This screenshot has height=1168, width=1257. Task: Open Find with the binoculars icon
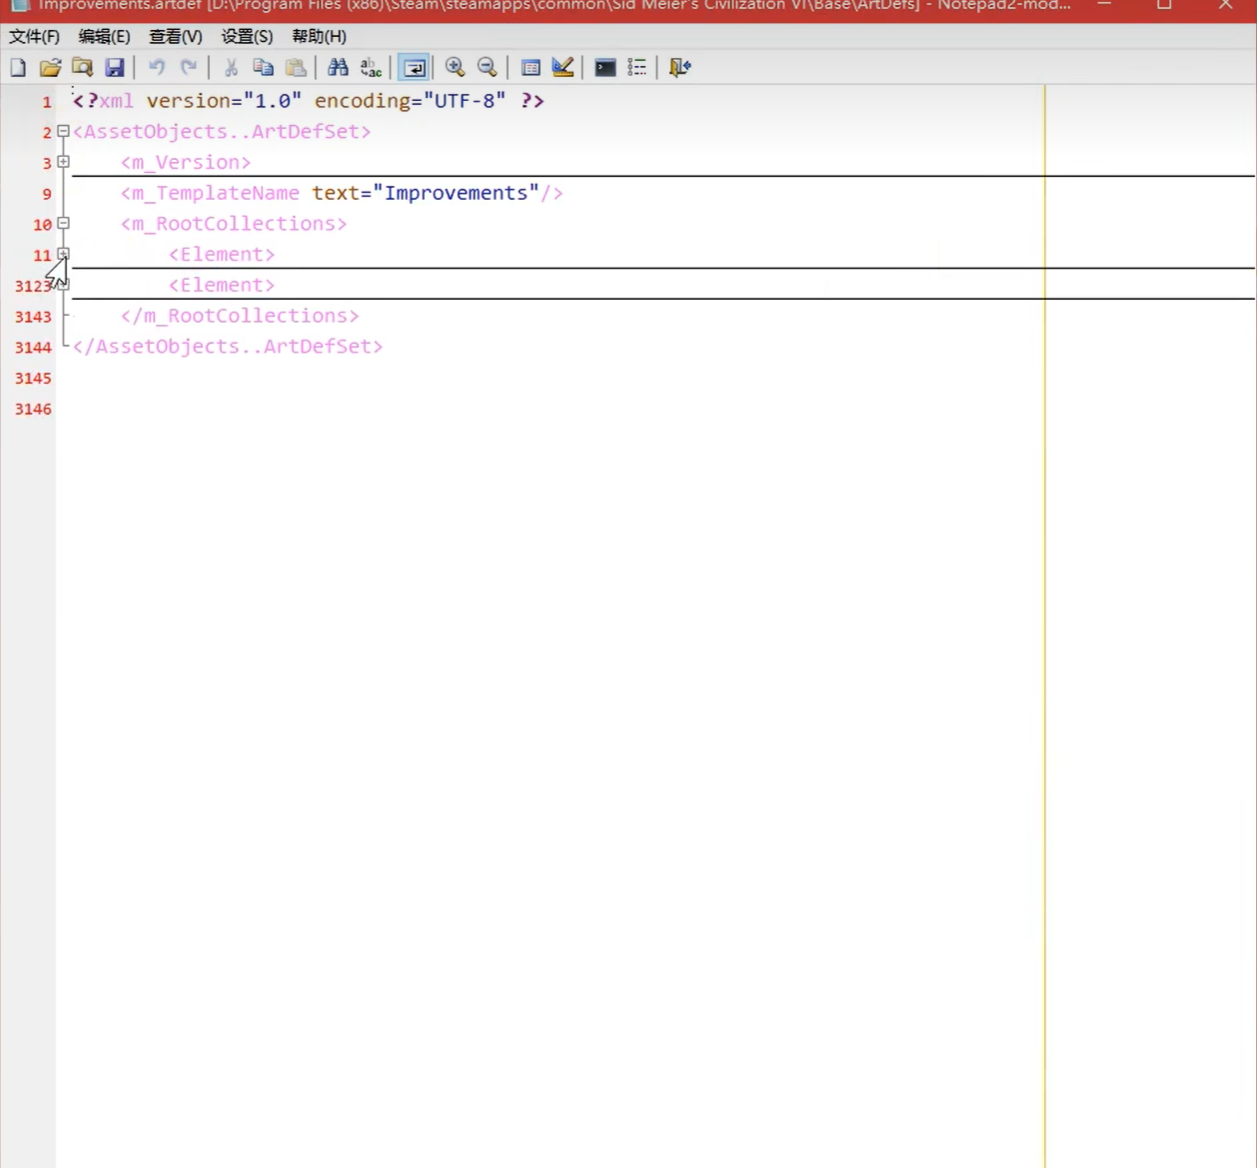point(338,68)
